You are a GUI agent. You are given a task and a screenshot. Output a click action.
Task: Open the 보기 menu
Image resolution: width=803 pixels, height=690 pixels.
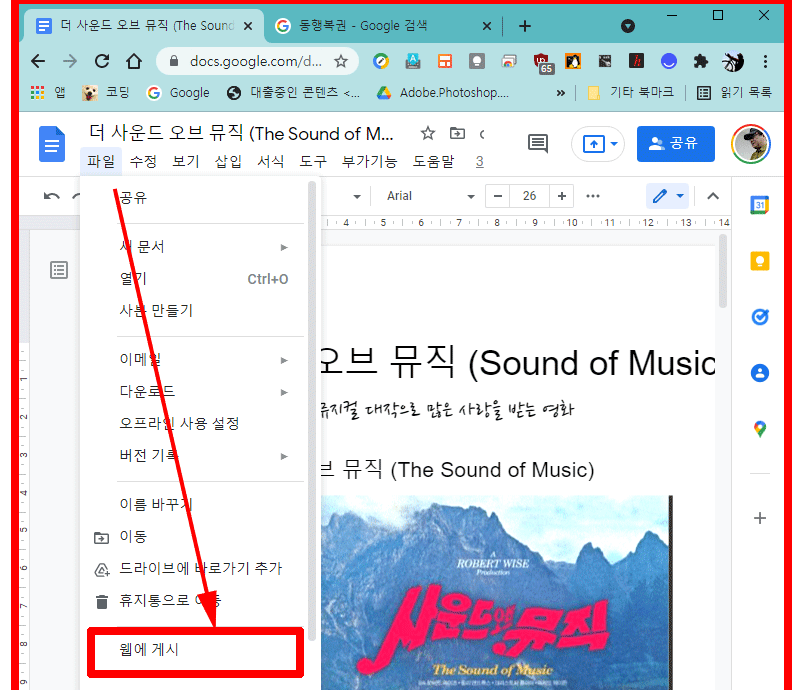coord(185,161)
